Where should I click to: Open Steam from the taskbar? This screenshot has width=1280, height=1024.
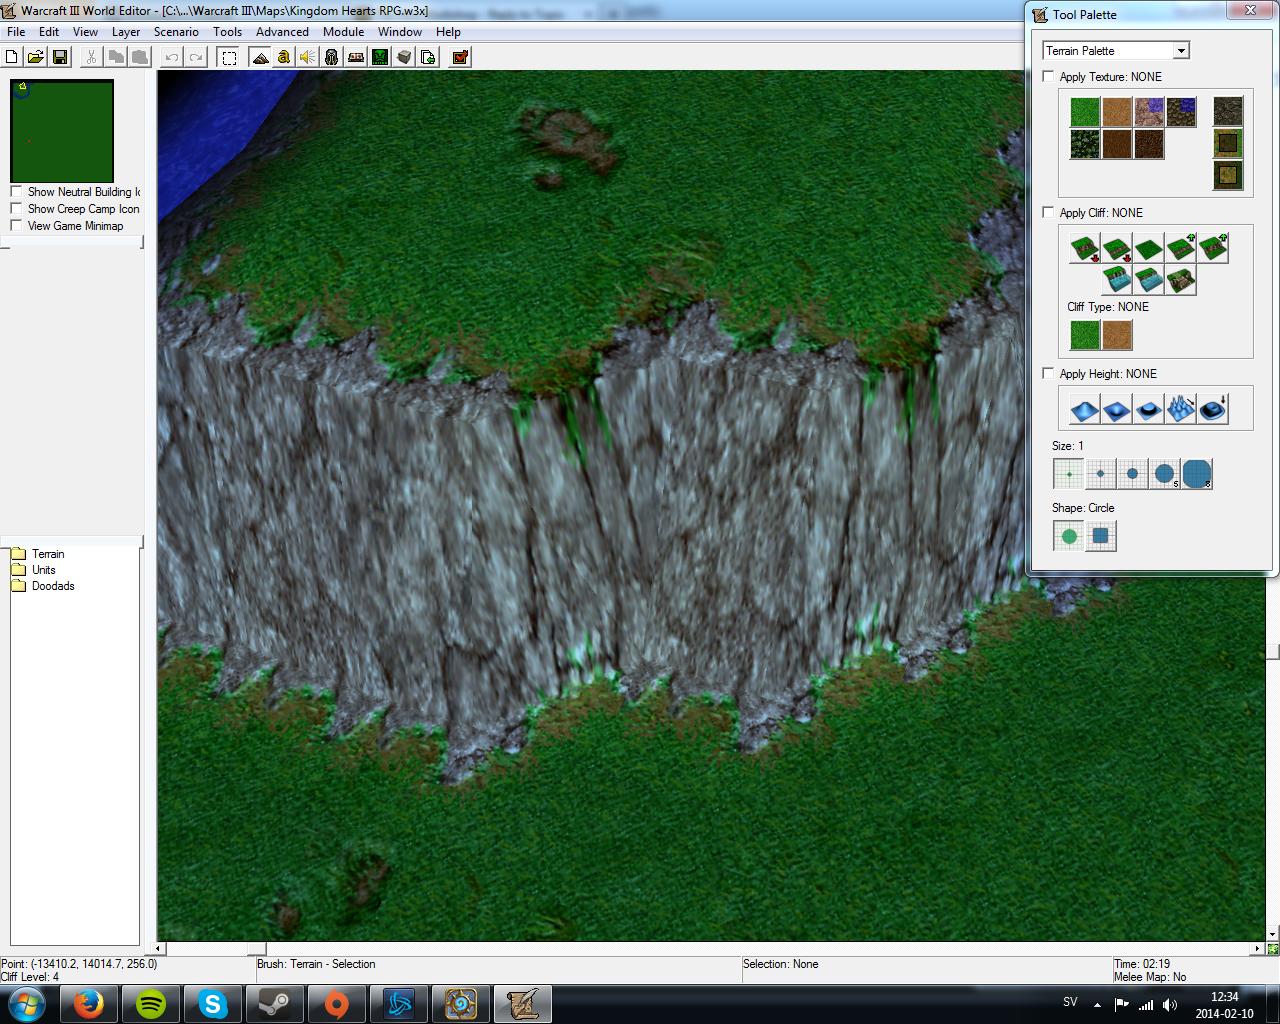click(275, 1004)
